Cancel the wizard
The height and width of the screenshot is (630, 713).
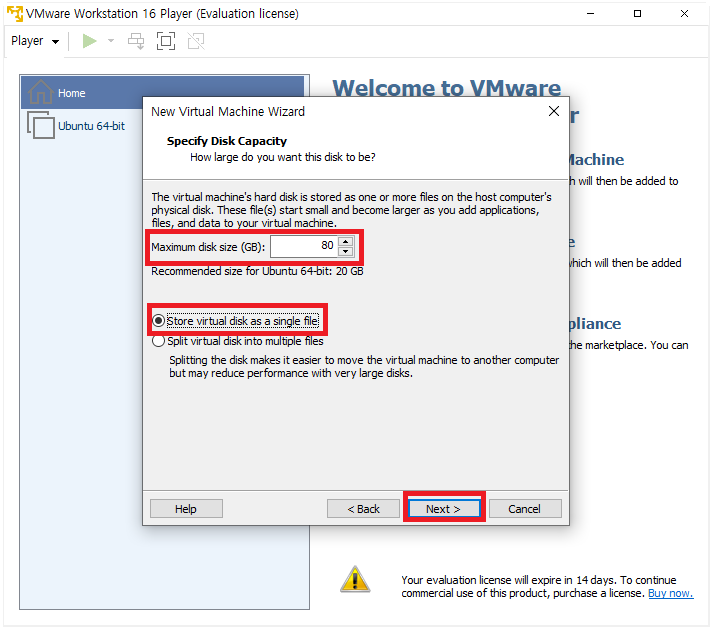[x=525, y=509]
